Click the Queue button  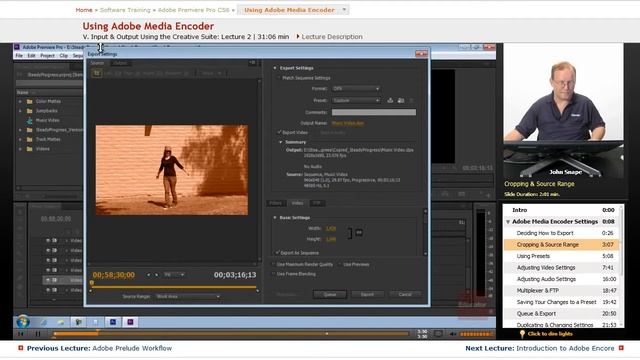(330, 295)
